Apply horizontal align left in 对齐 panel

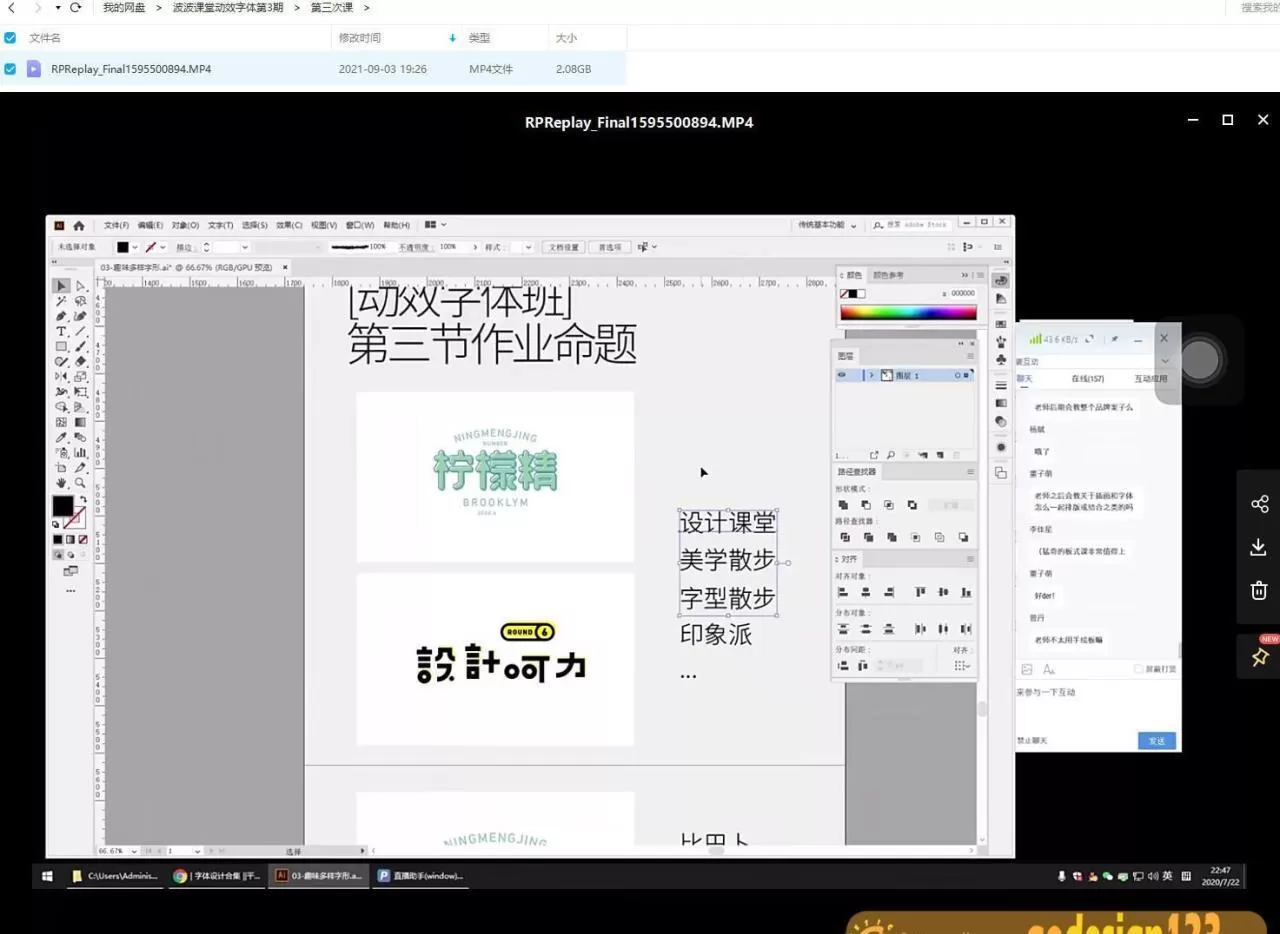tap(843, 591)
